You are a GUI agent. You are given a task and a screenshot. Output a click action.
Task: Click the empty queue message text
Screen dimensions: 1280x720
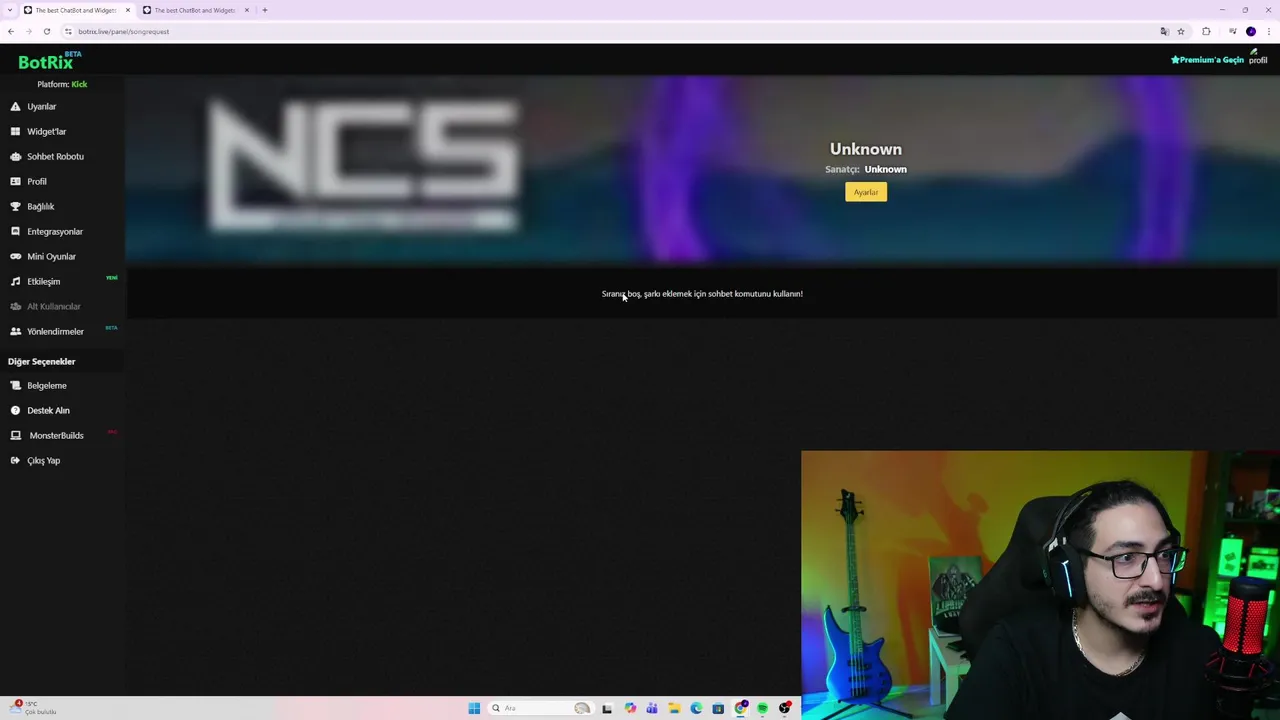[x=702, y=294]
